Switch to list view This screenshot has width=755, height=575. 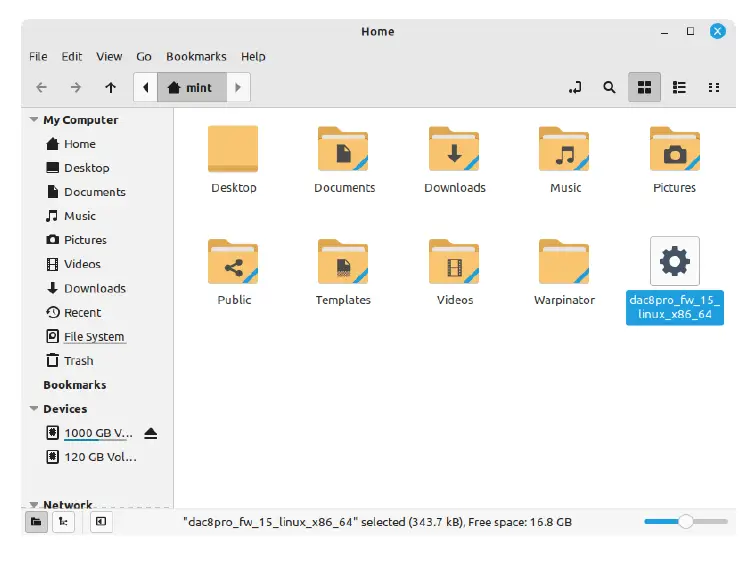click(680, 88)
